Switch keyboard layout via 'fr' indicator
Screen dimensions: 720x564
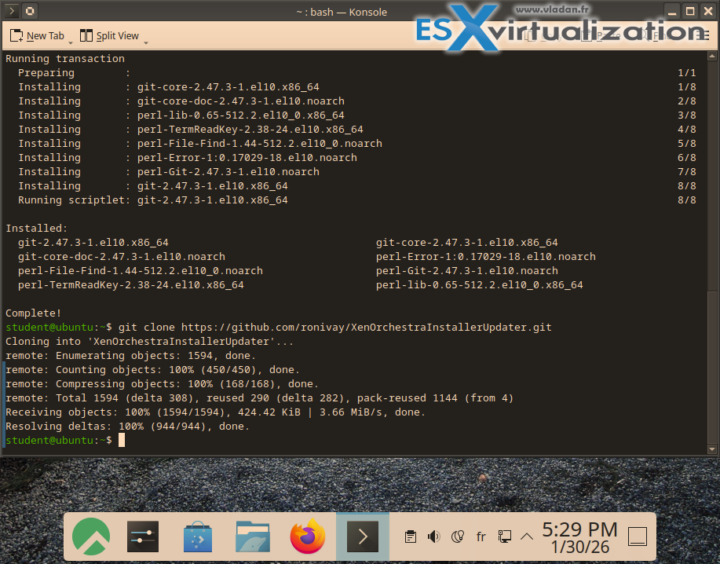pyautogui.click(x=481, y=537)
